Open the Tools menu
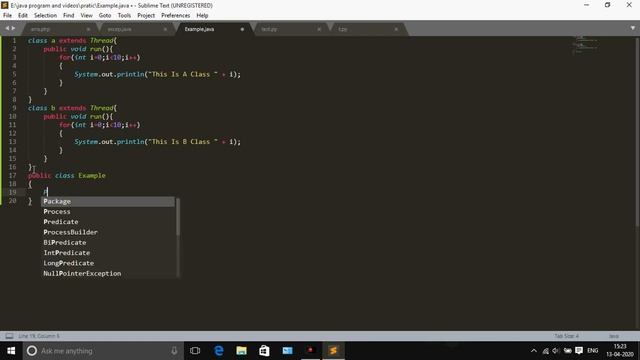Screen dimensions: 640x360 pyautogui.click(x=124, y=16)
